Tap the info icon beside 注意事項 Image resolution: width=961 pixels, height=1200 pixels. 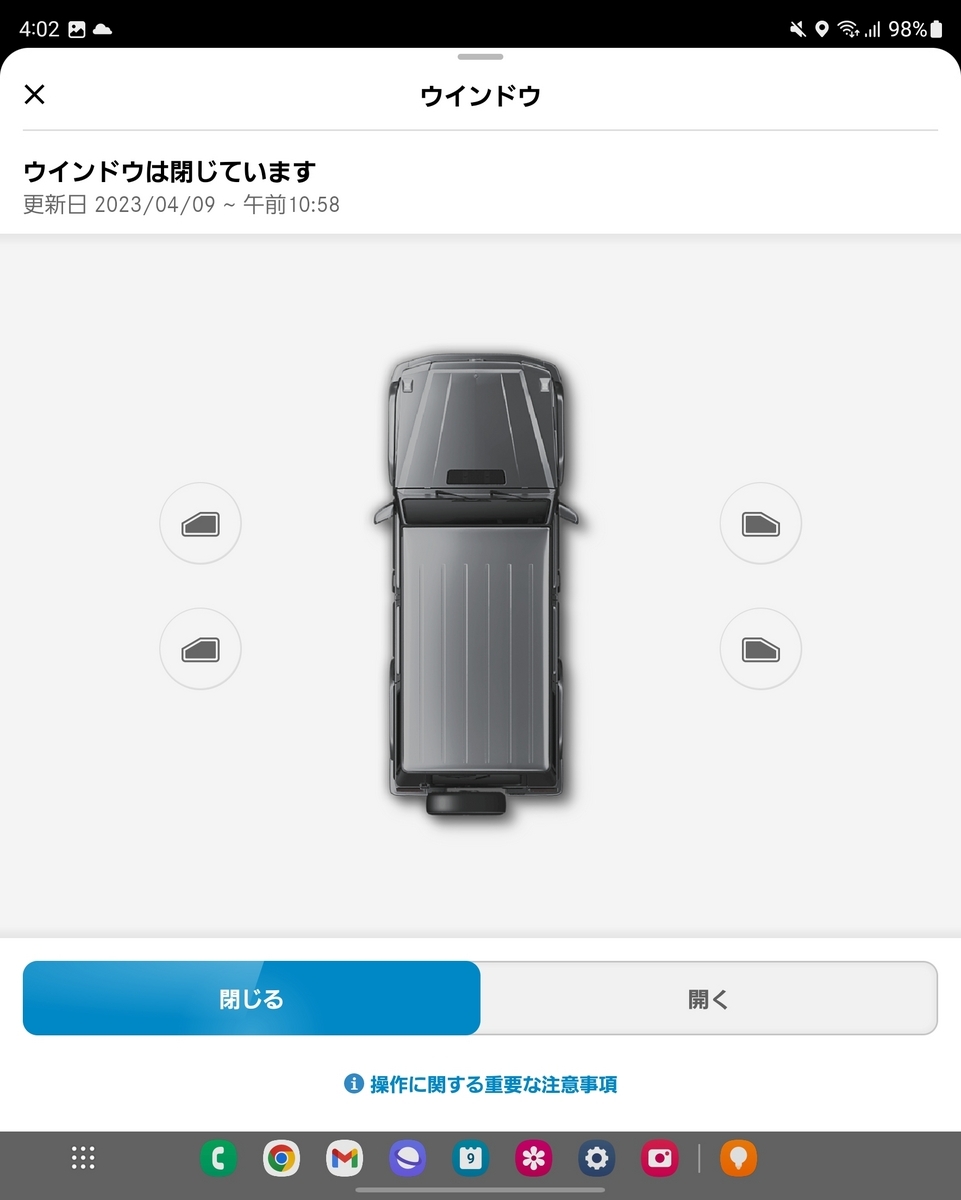(353, 1084)
